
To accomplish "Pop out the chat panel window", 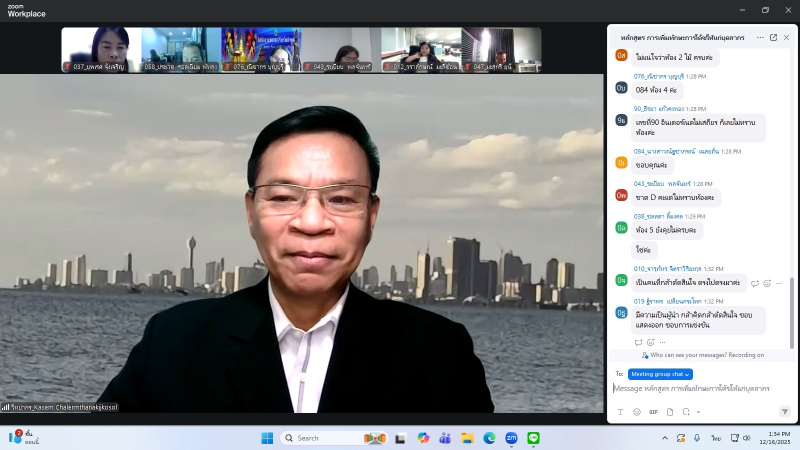I will tap(773, 37).
